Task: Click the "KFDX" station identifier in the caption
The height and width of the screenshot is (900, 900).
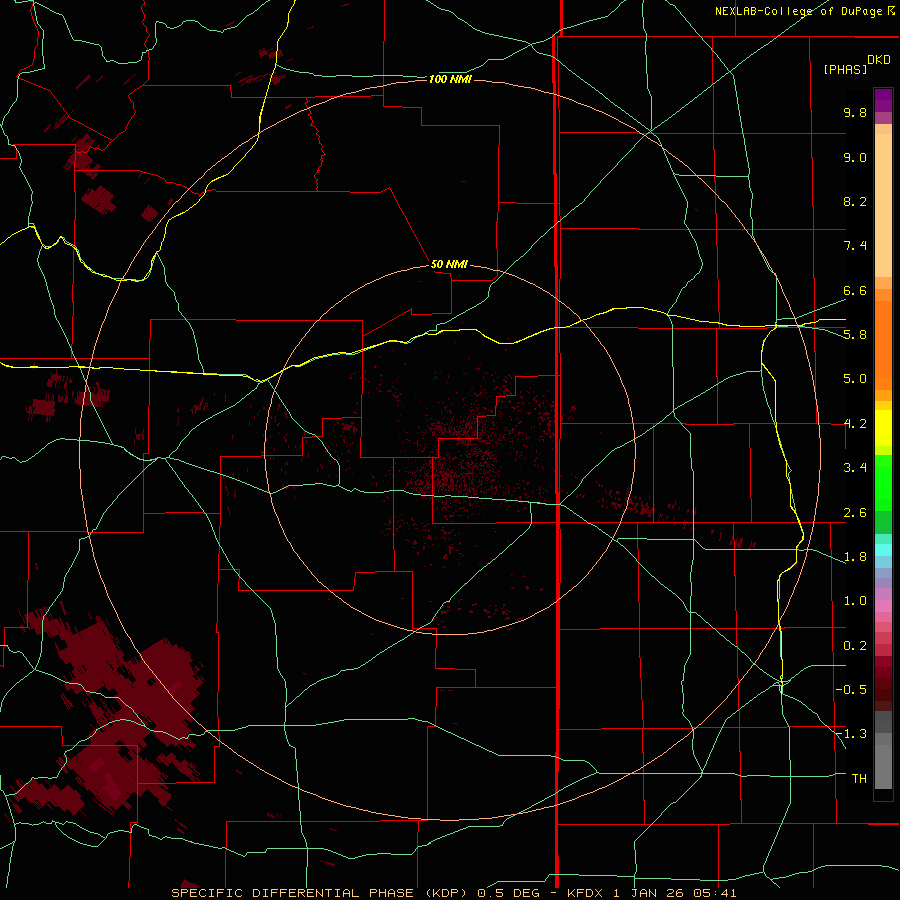Action: [585, 893]
